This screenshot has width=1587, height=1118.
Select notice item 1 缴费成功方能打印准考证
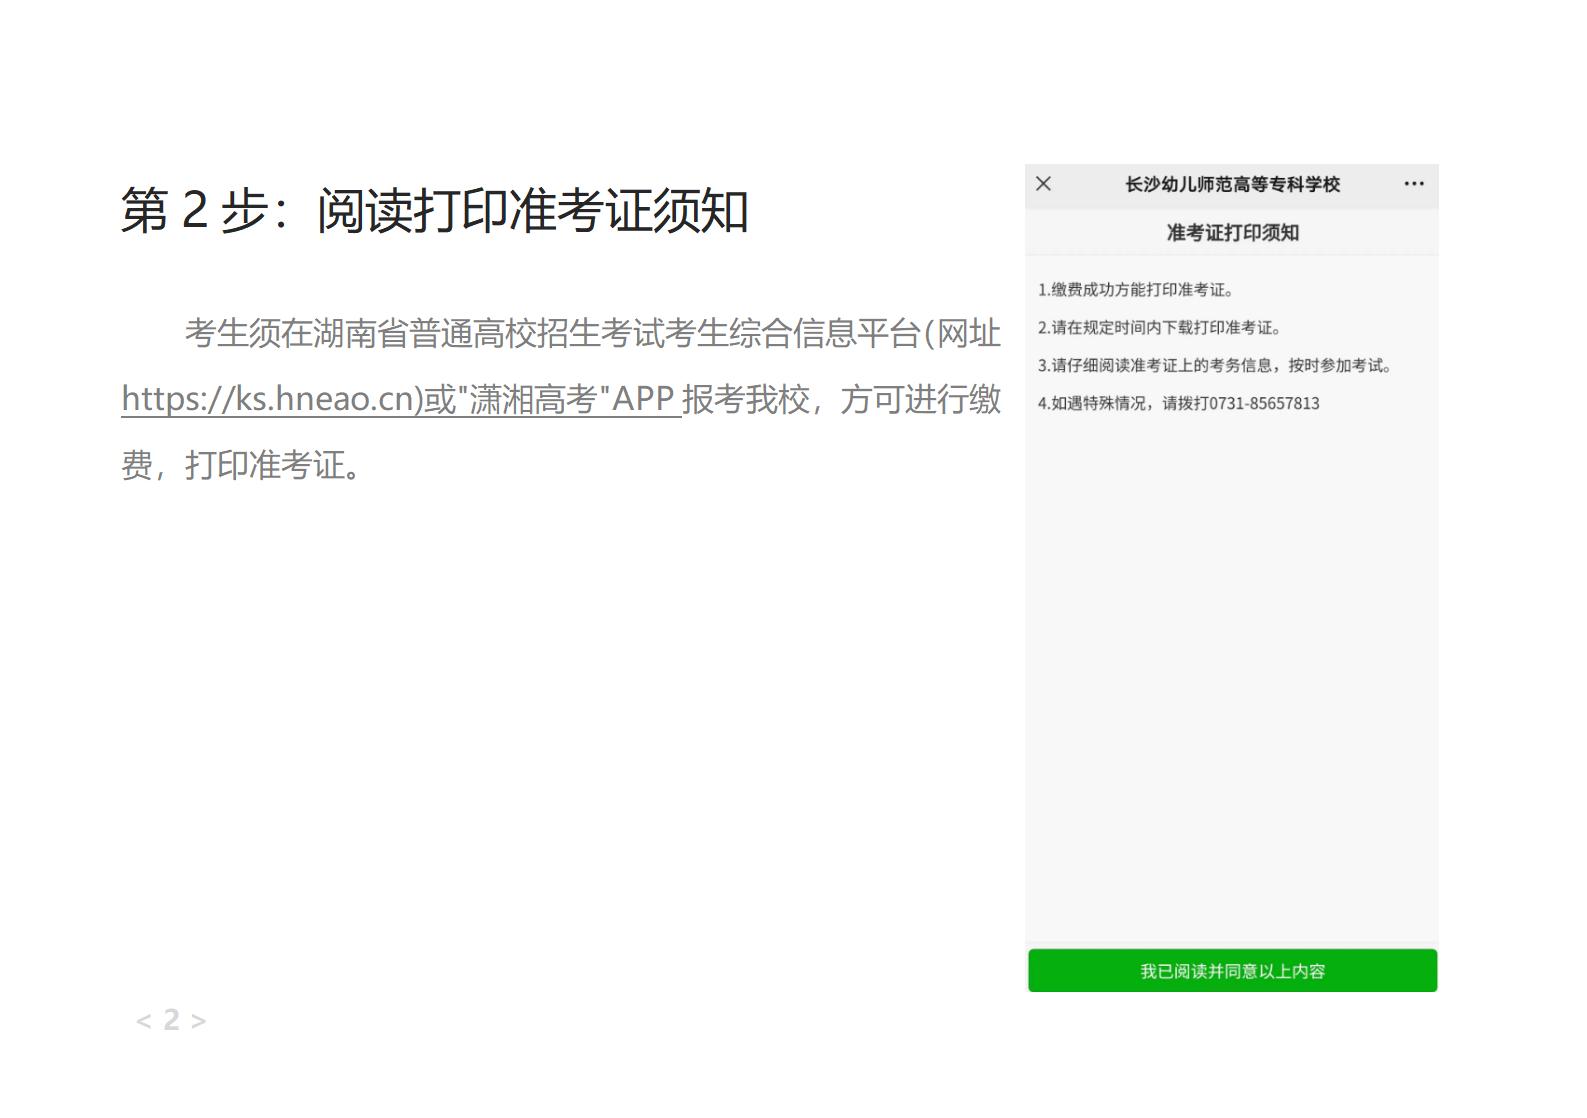[1135, 290]
